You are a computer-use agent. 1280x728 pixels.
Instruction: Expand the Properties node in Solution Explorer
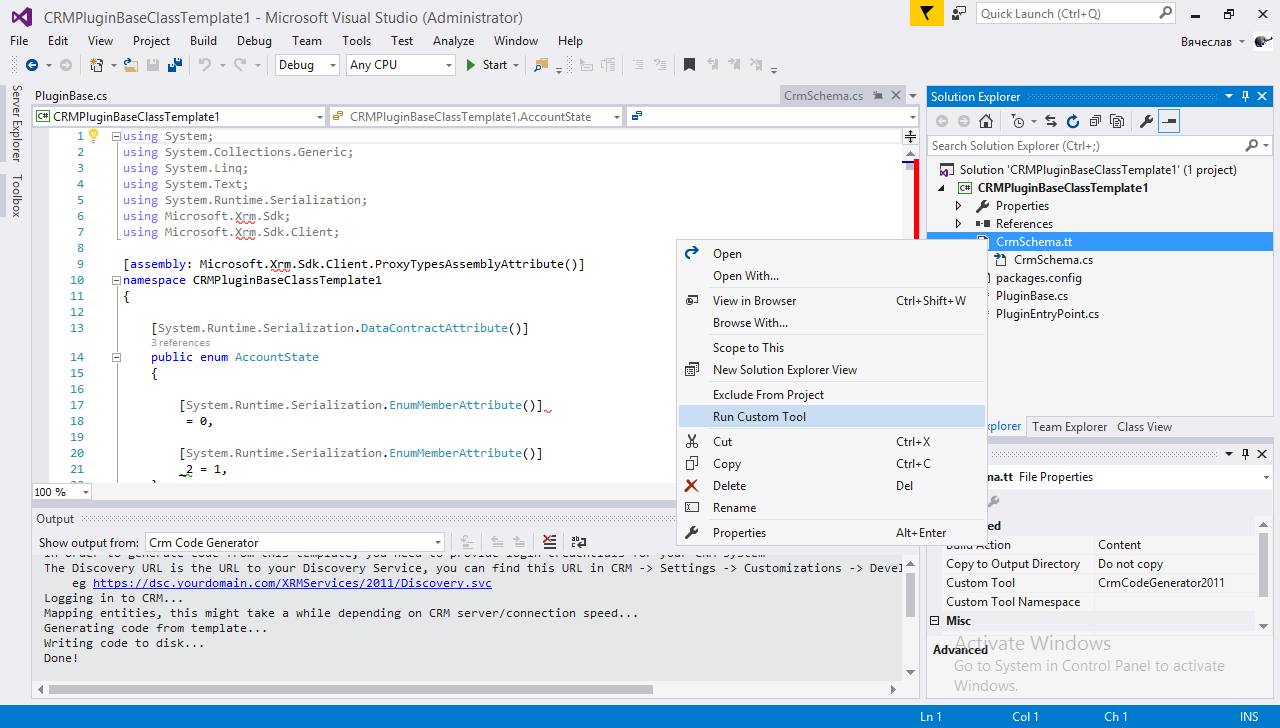959,206
